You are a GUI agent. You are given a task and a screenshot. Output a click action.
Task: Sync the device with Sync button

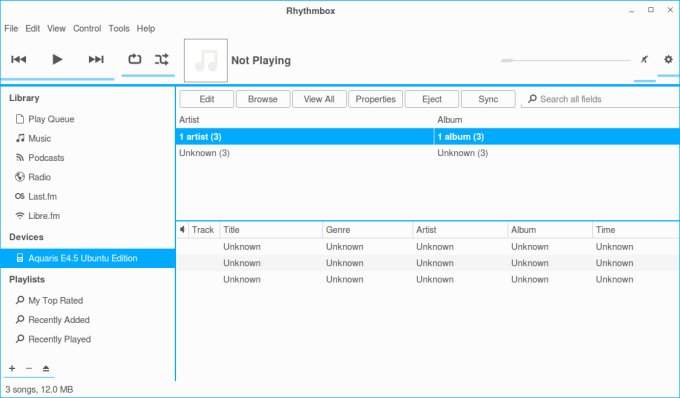[488, 99]
